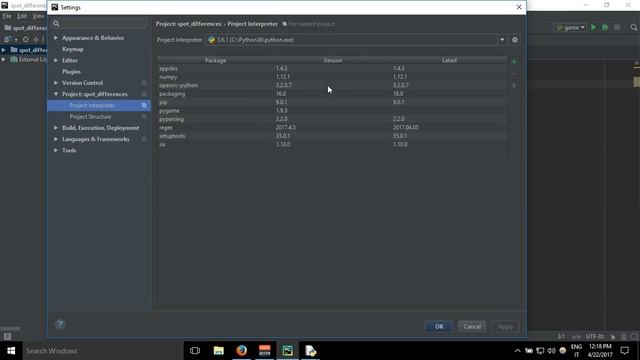The image size is (640, 360).
Task: Open the Edit menu in PyCharm
Action: click(22, 16)
